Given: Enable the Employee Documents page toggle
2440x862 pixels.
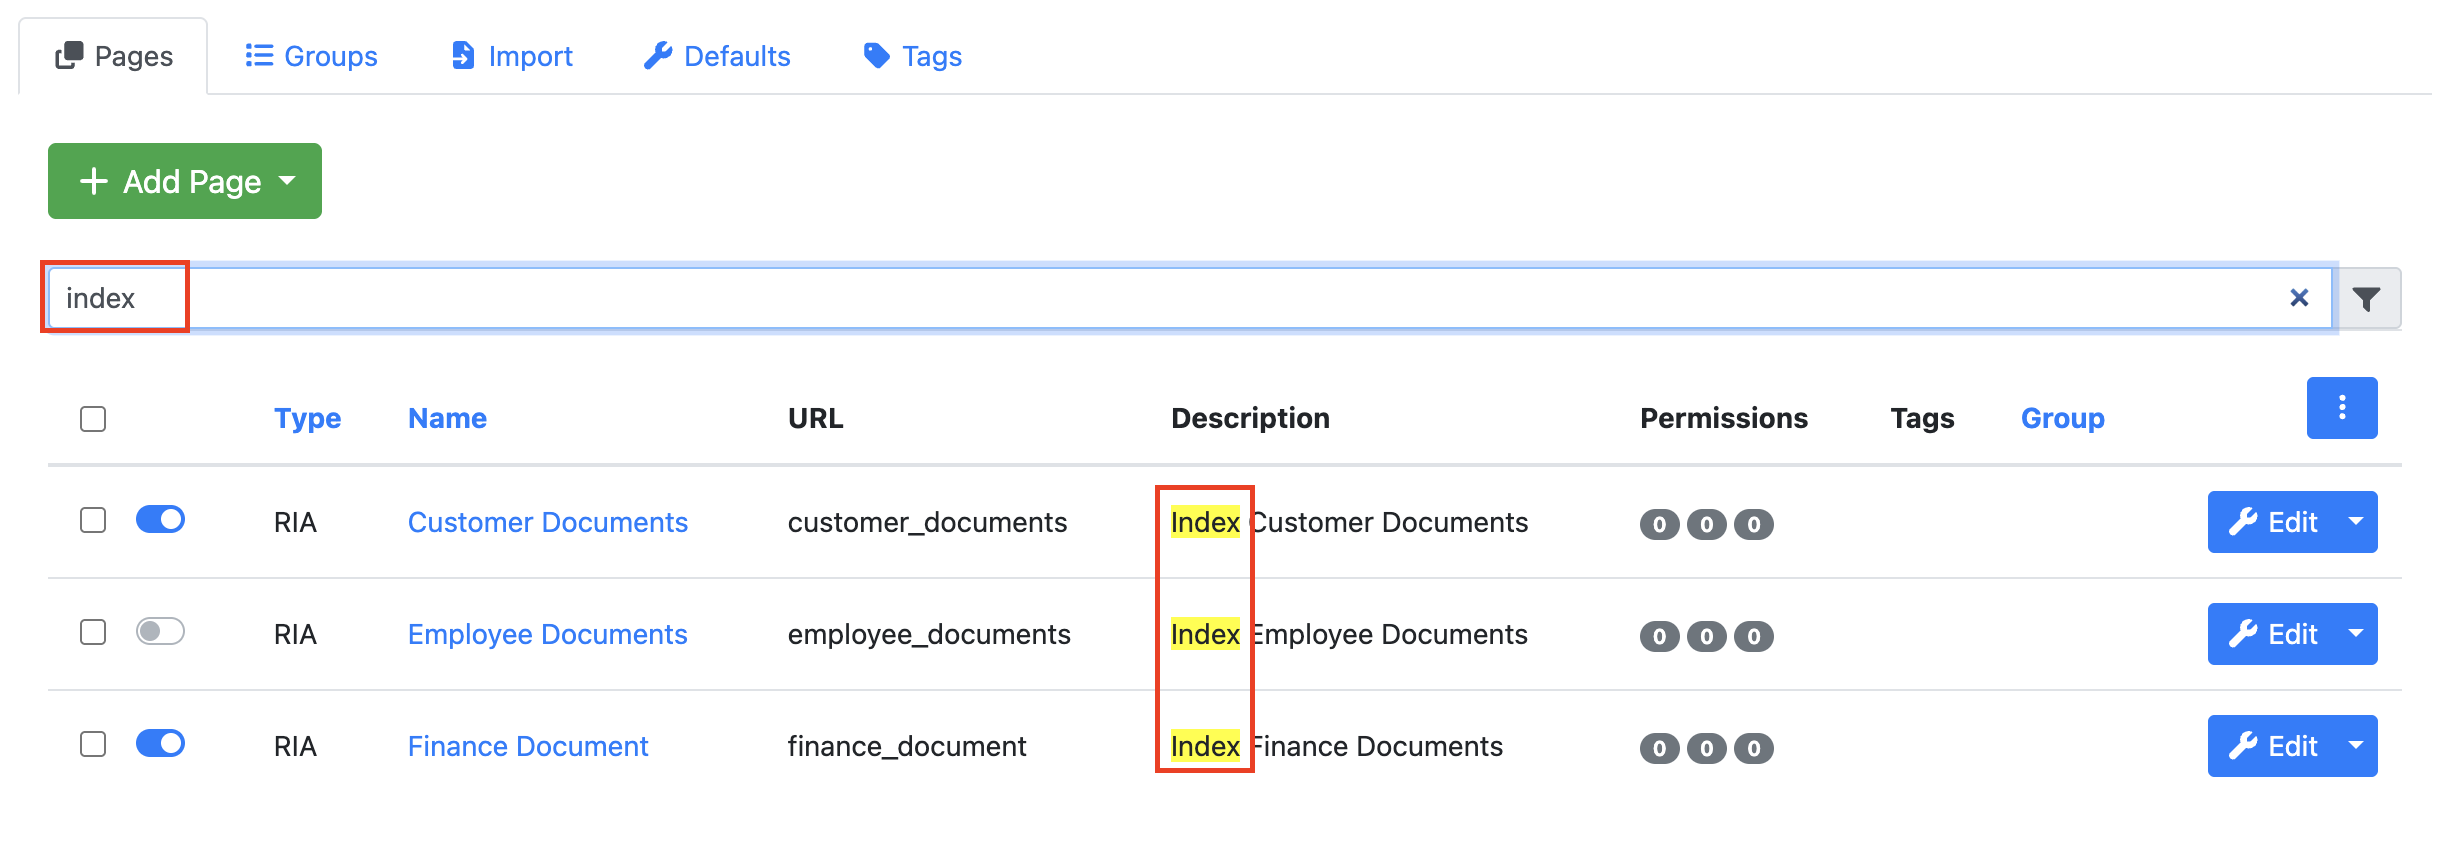Looking at the screenshot, I should point(160,632).
